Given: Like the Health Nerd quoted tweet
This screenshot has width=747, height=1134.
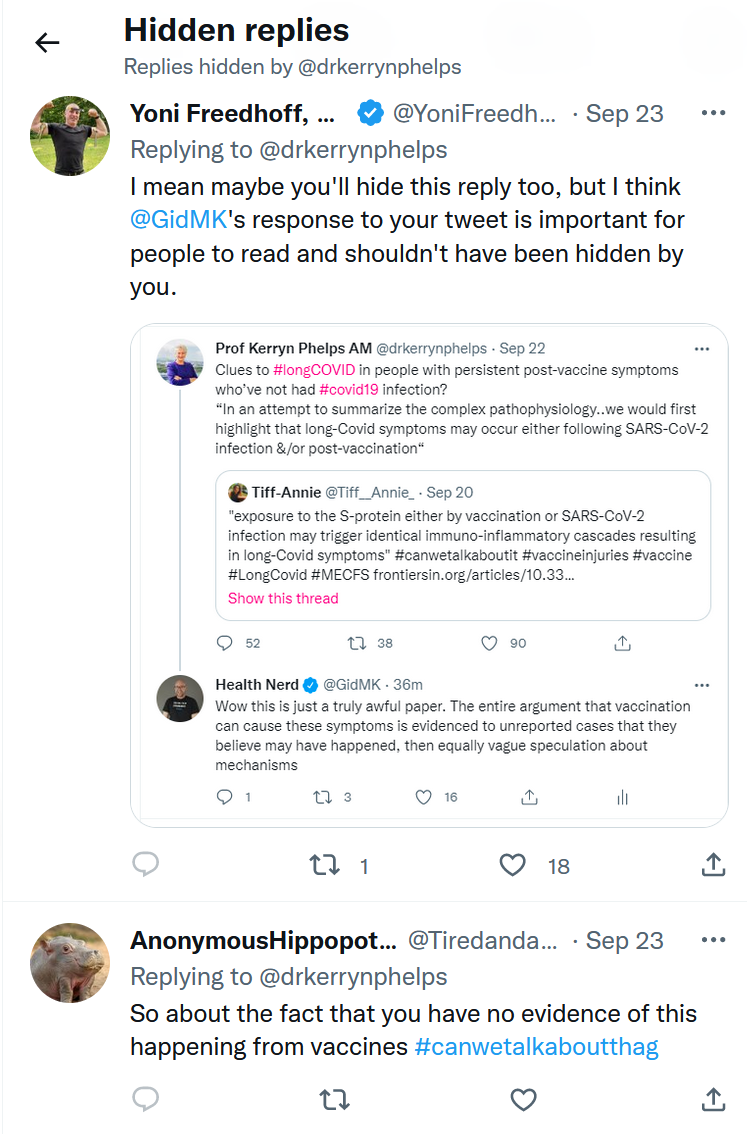Looking at the screenshot, I should [x=424, y=797].
